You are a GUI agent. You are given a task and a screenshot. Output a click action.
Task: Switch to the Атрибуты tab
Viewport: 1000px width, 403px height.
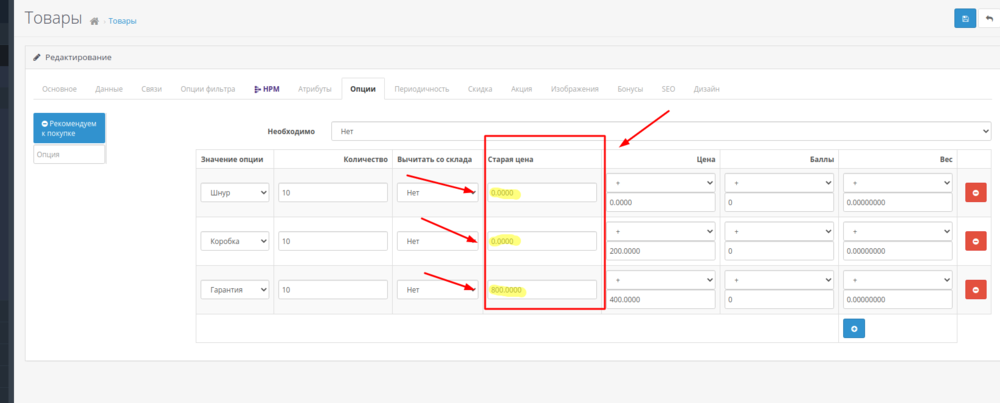(x=314, y=89)
